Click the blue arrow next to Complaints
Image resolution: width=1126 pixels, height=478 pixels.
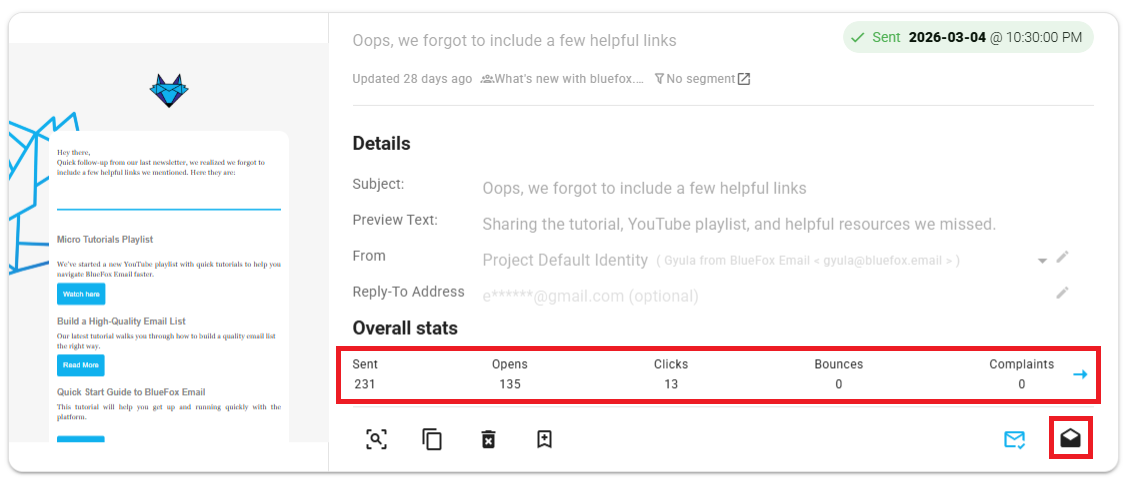click(1080, 374)
